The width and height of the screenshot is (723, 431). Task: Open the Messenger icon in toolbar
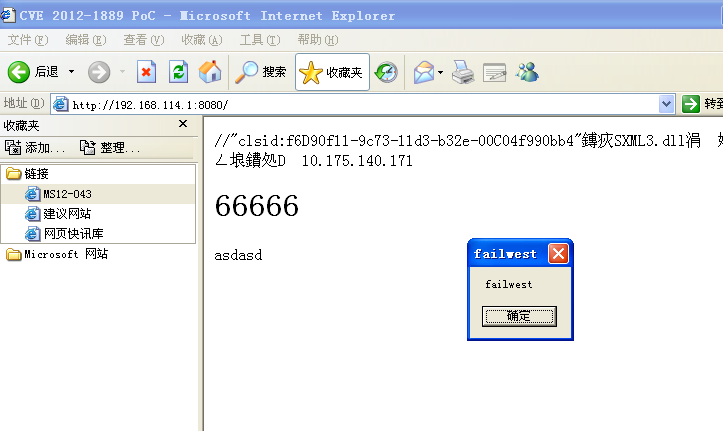coord(527,72)
